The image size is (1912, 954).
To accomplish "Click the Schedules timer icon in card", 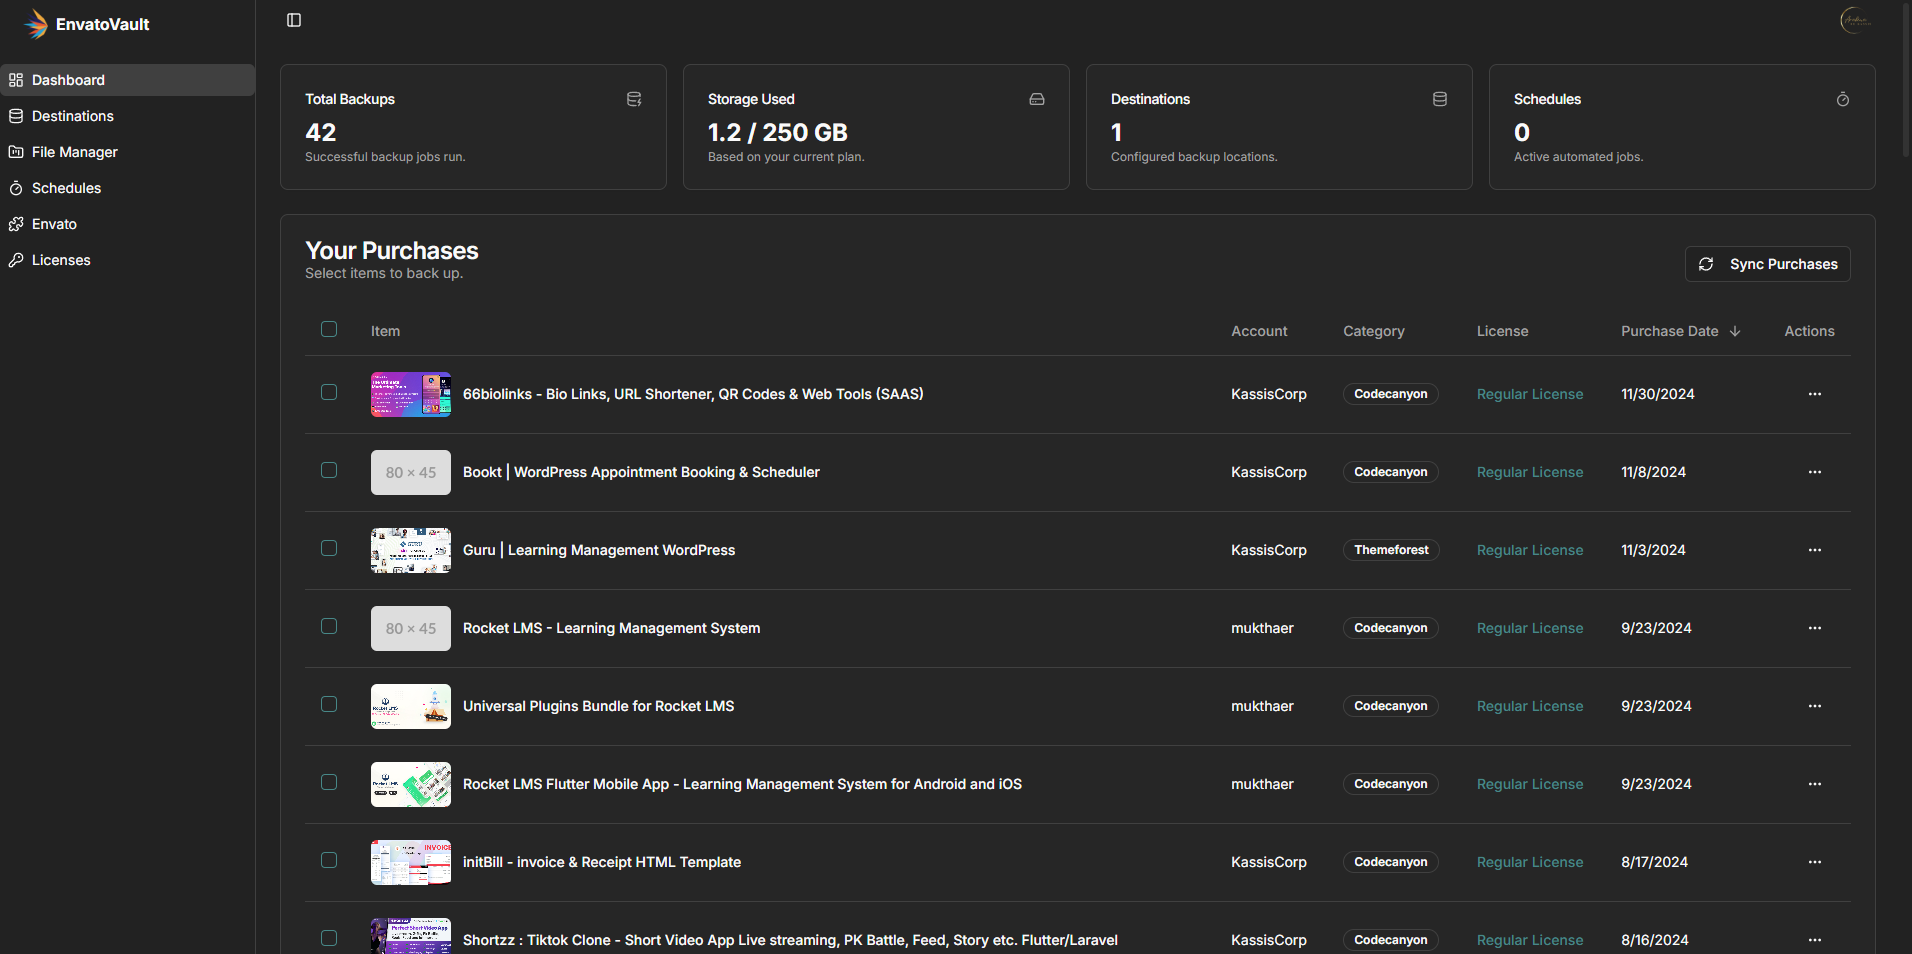I will click(1843, 99).
